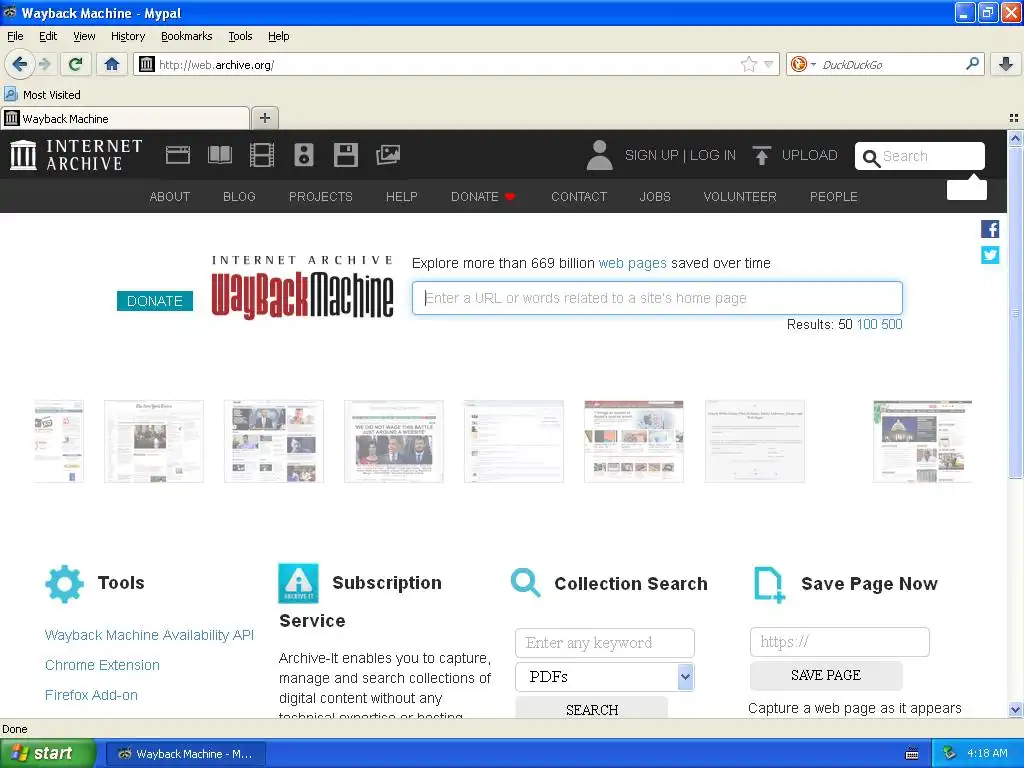The height and width of the screenshot is (768, 1024).
Task: Focus the 'Enter any keyword' field
Action: (x=604, y=643)
